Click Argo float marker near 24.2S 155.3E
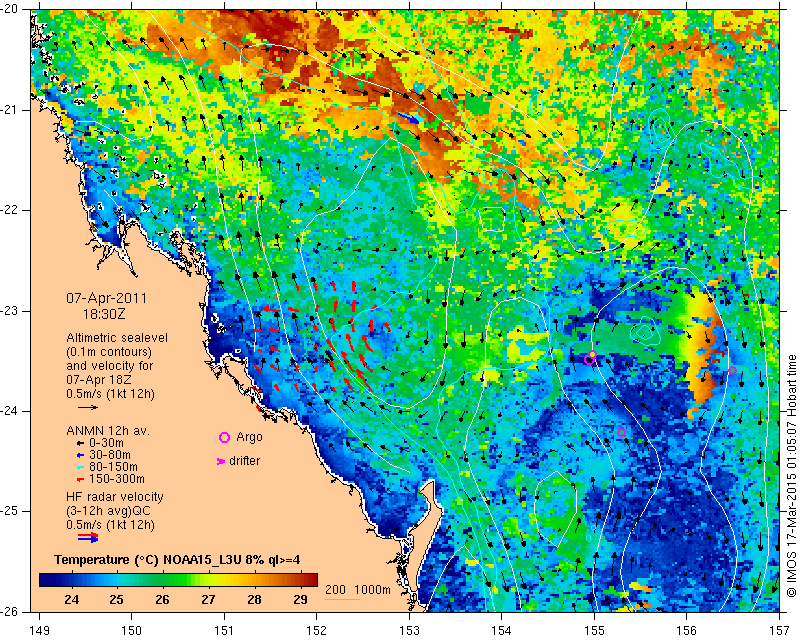This screenshot has height=640, width=800. (621, 432)
